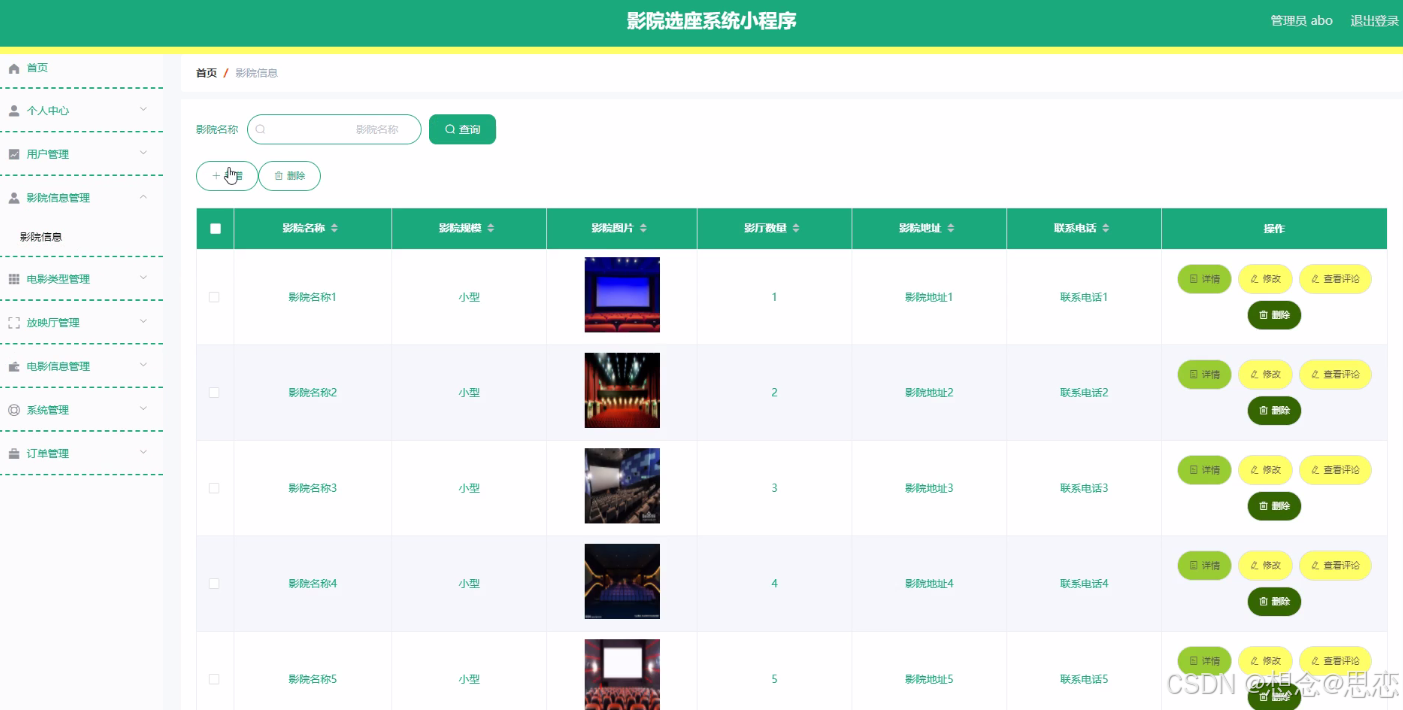The width and height of the screenshot is (1403, 710).
Task: Sort table by 影院图片 column arrows
Action: (x=643, y=229)
